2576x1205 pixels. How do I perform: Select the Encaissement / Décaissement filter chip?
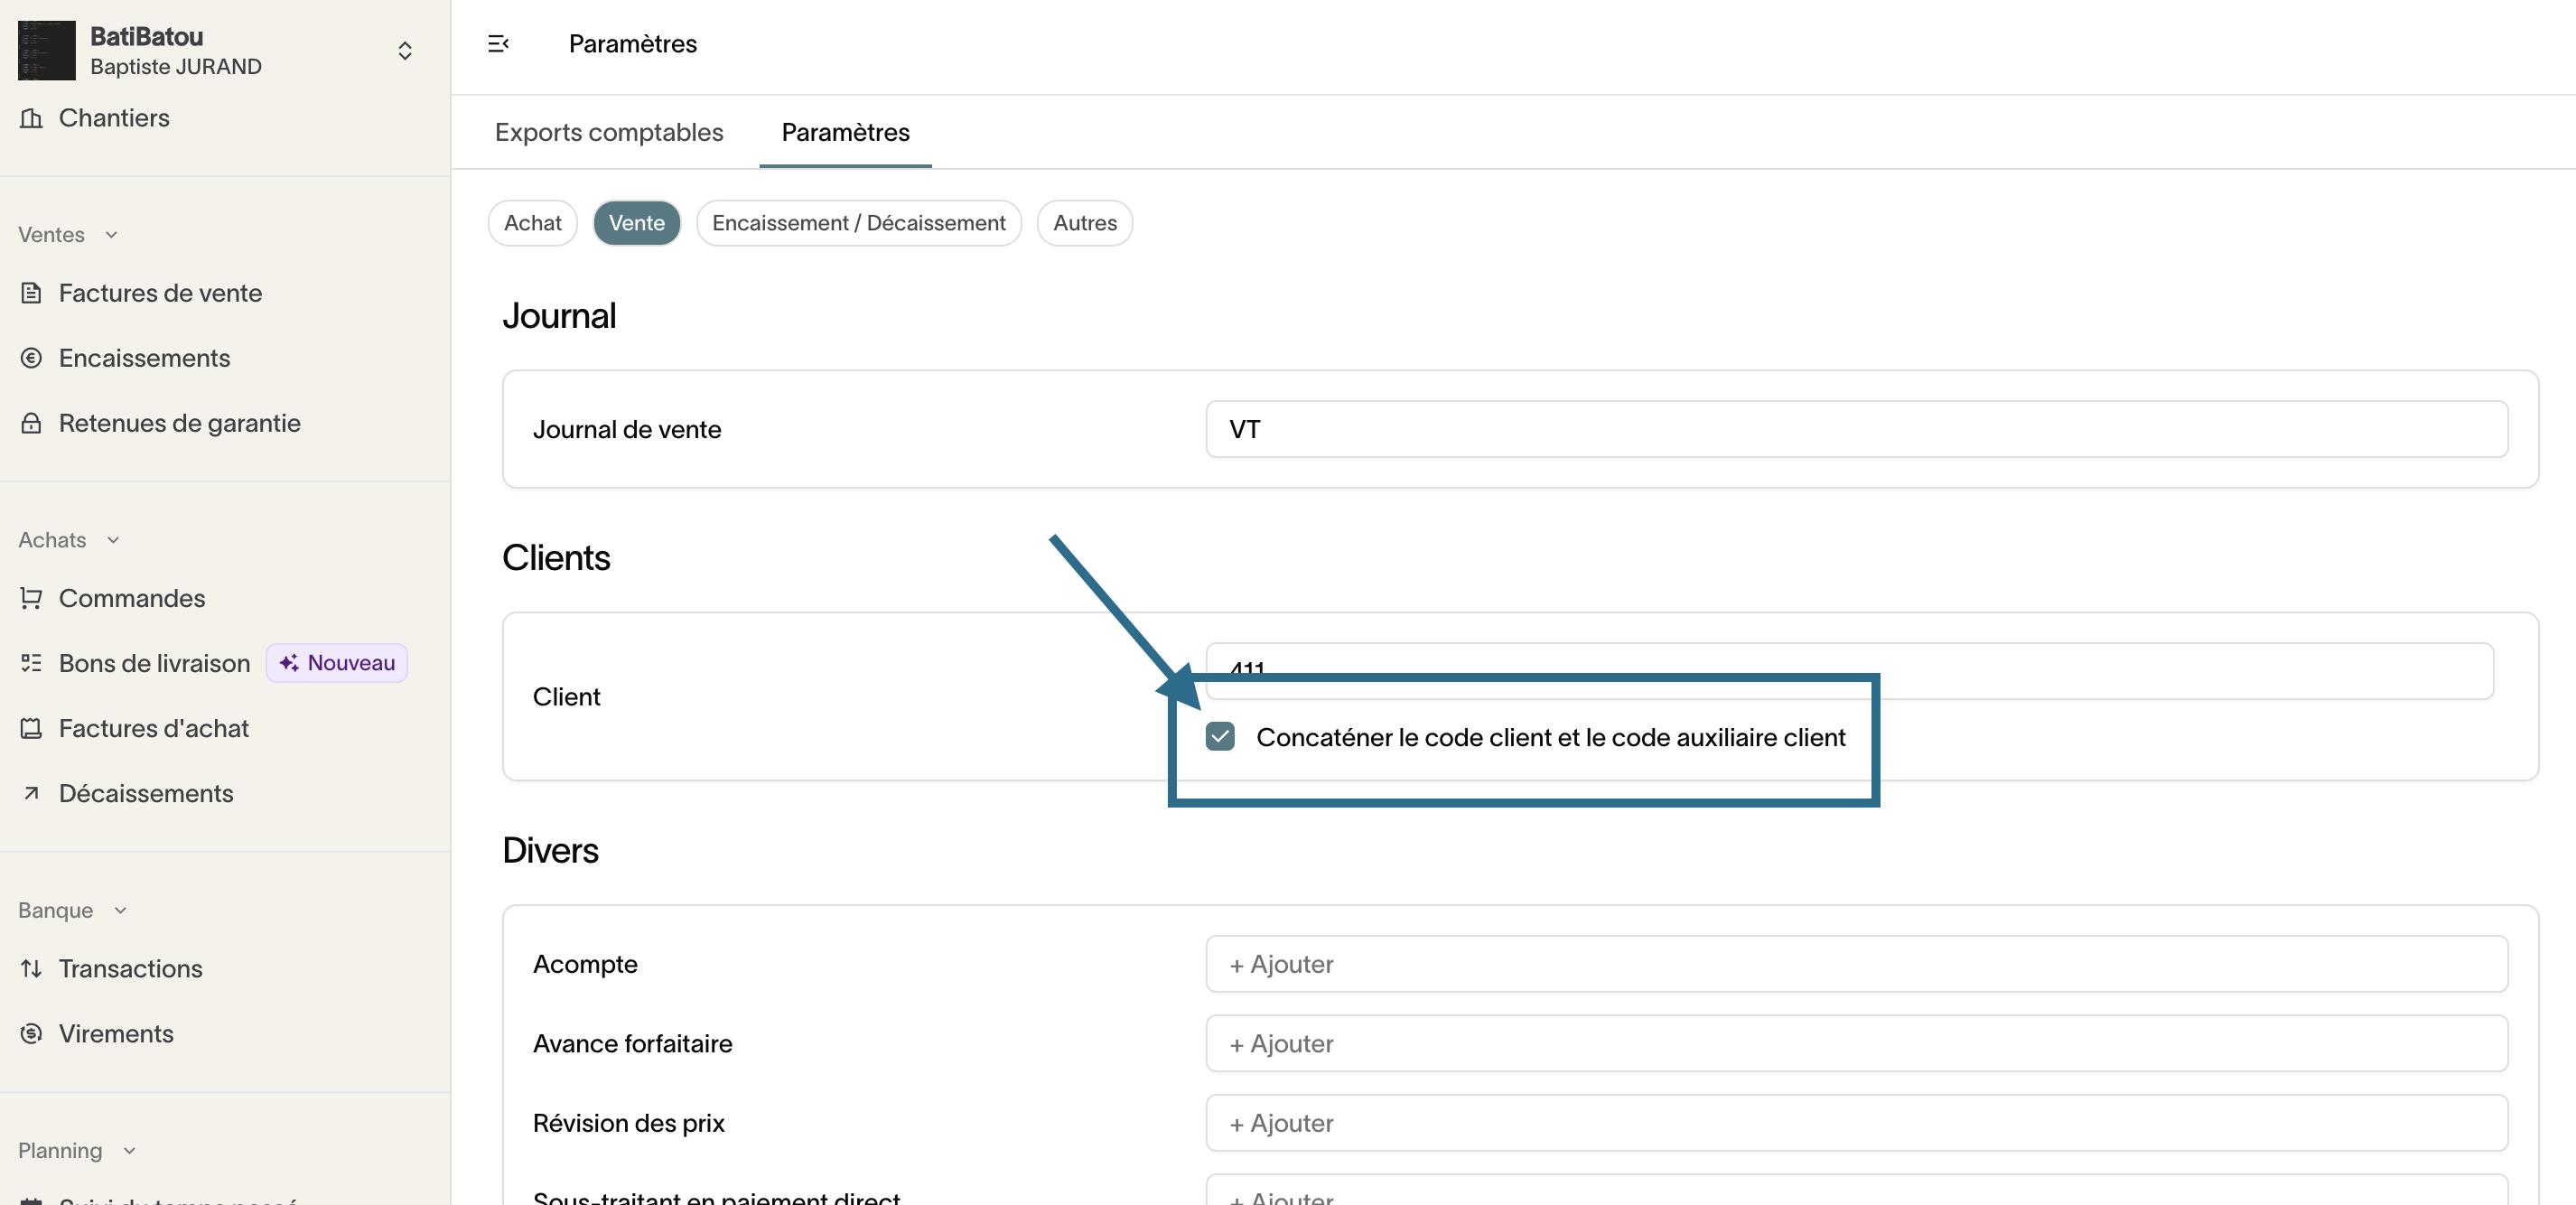tap(858, 223)
